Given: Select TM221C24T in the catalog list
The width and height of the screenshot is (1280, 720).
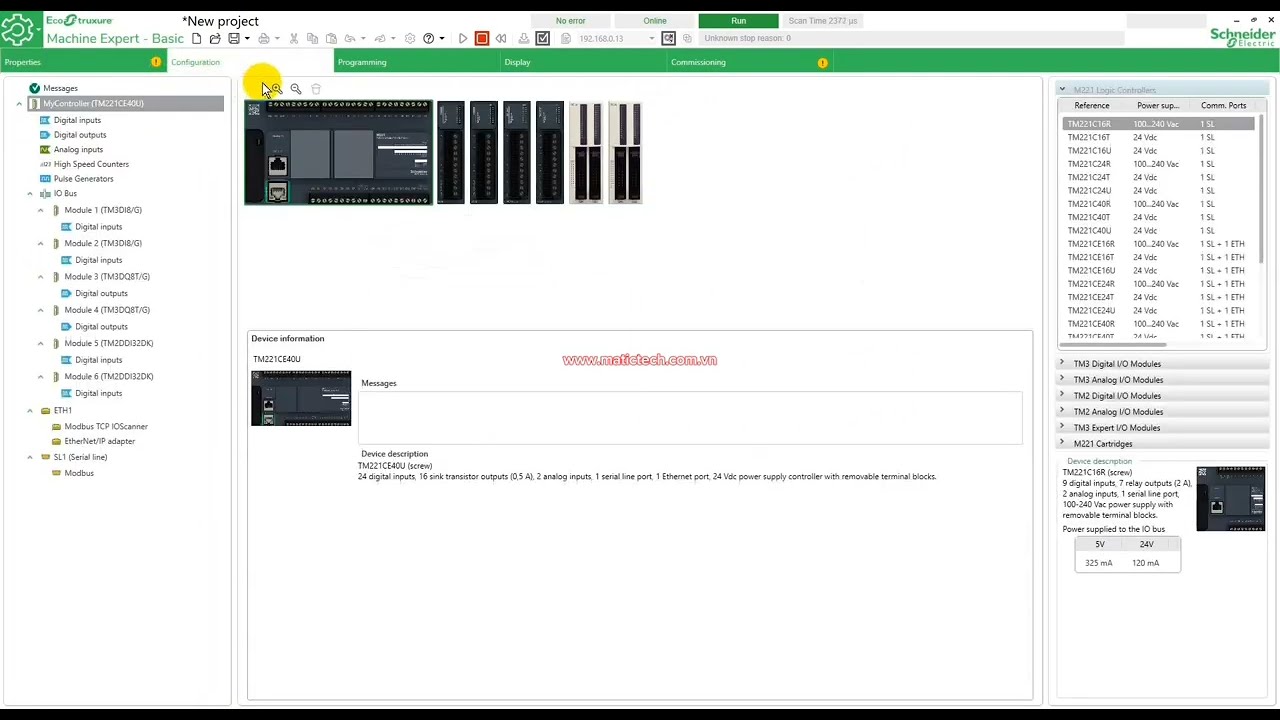Looking at the screenshot, I should coord(1158,177).
